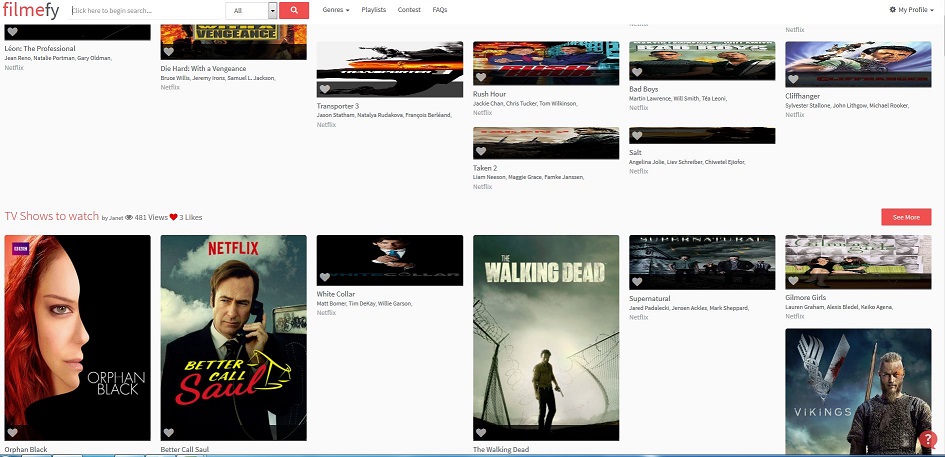The image size is (945, 457).
Task: Open the White Collar title link
Action: click(x=336, y=294)
